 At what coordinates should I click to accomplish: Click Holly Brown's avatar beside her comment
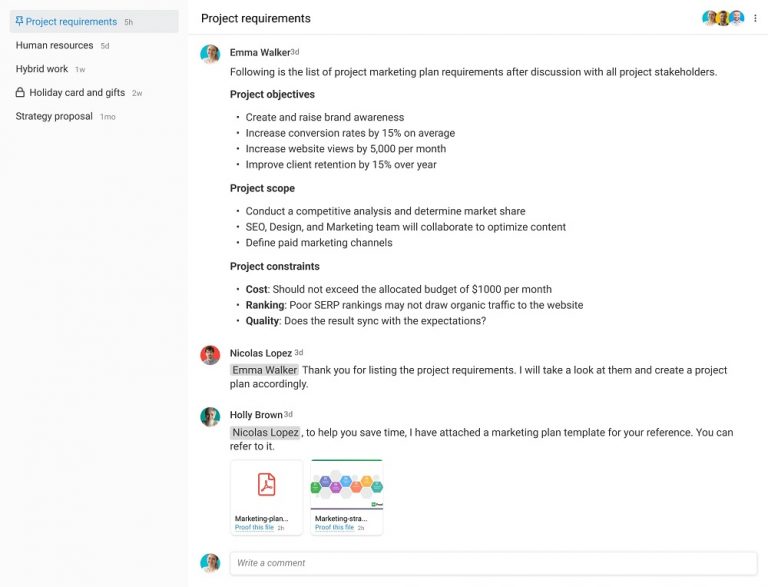coord(210,417)
